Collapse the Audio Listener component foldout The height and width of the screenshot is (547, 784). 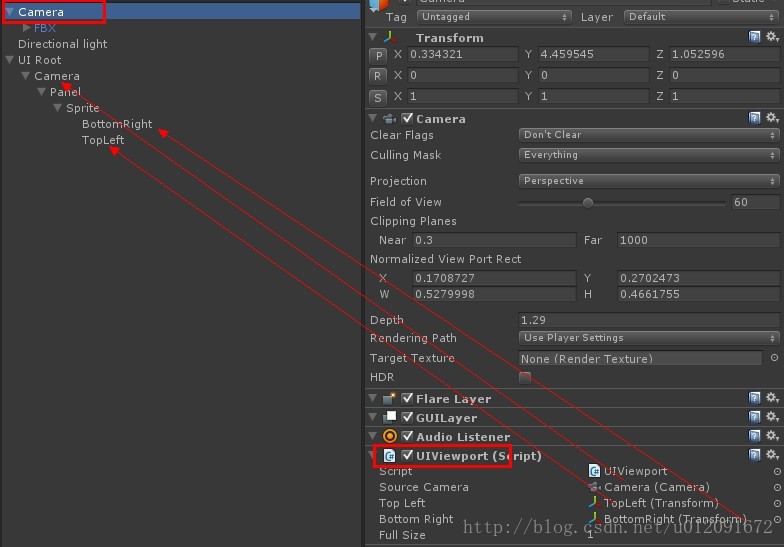pyautogui.click(x=373, y=436)
